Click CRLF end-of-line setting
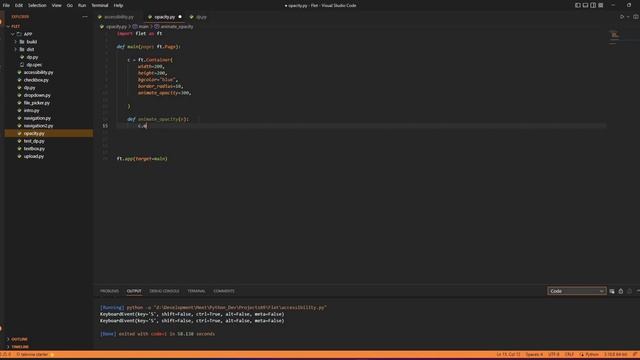Image resolution: width=640 pixels, height=360 pixels. pos(569,355)
